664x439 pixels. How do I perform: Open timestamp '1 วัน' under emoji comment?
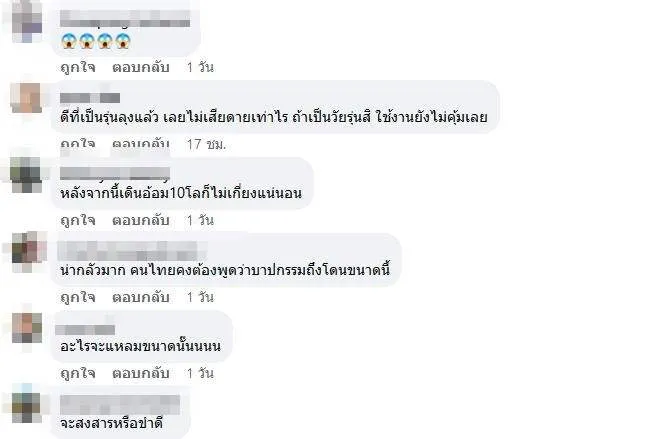[200, 67]
